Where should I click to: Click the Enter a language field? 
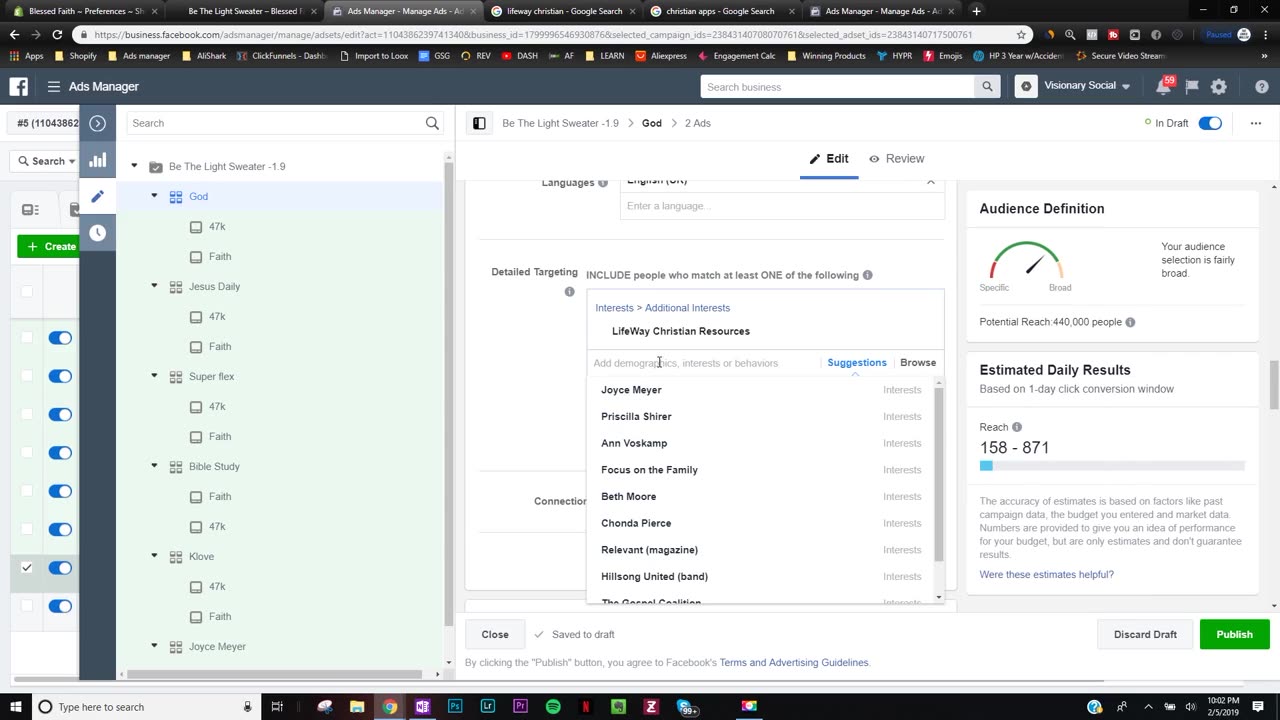tap(782, 206)
